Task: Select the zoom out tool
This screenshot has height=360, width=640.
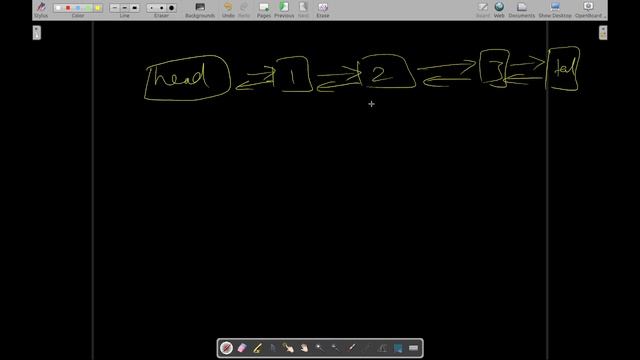Action: click(335, 348)
